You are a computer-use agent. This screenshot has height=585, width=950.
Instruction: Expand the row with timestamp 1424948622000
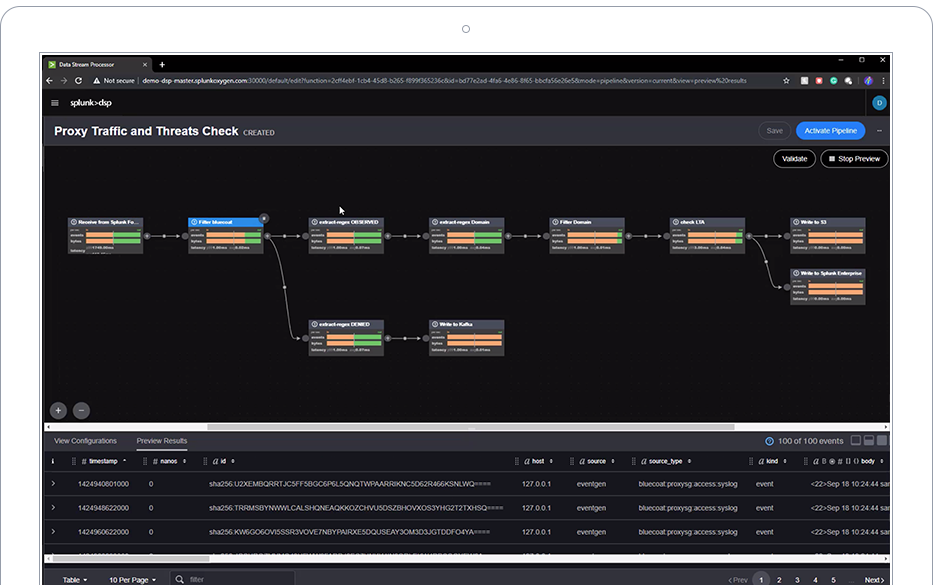click(x=53, y=507)
